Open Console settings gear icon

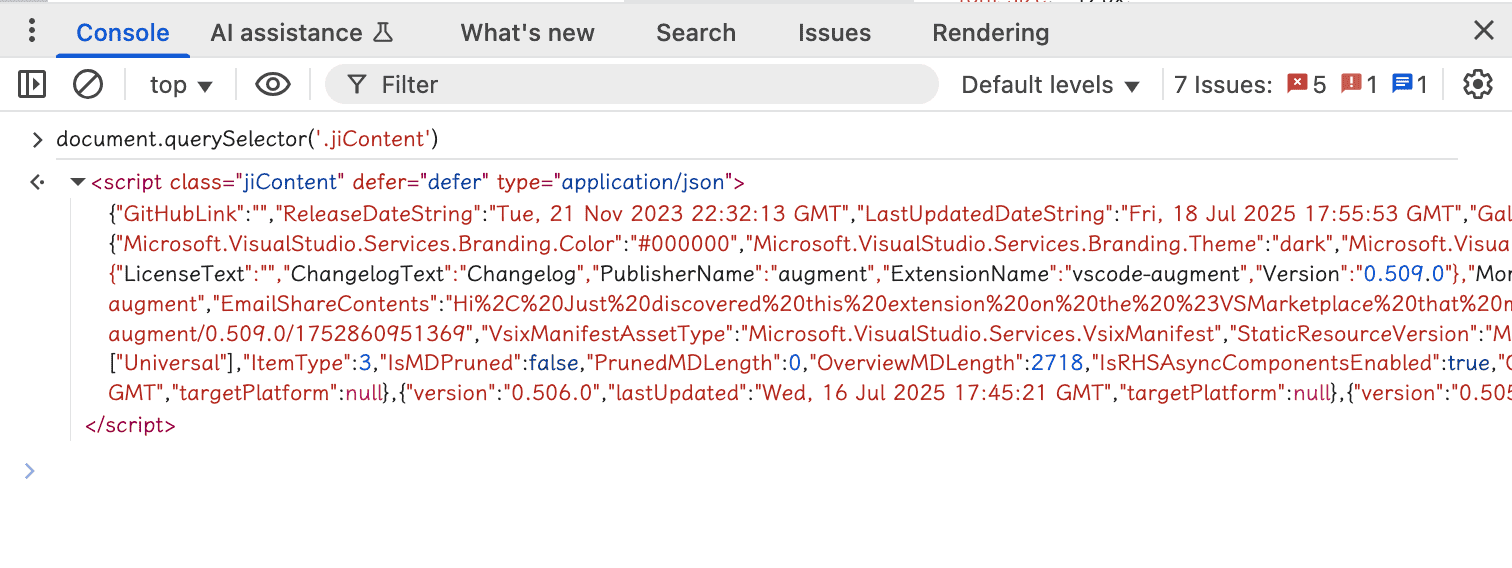click(1477, 85)
